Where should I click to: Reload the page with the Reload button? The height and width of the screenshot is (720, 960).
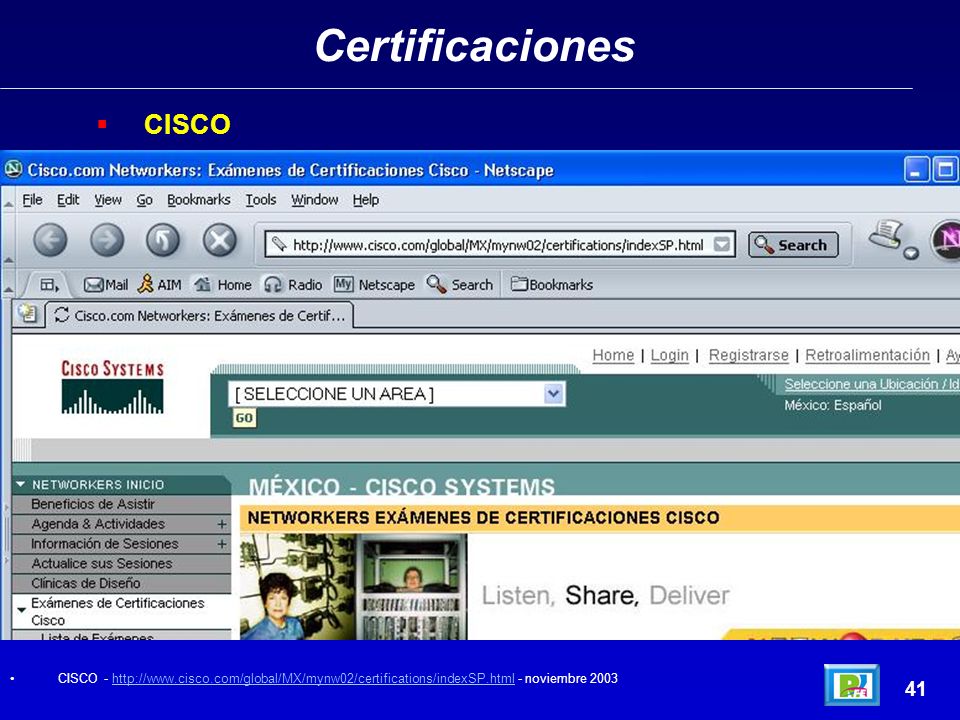coord(163,239)
